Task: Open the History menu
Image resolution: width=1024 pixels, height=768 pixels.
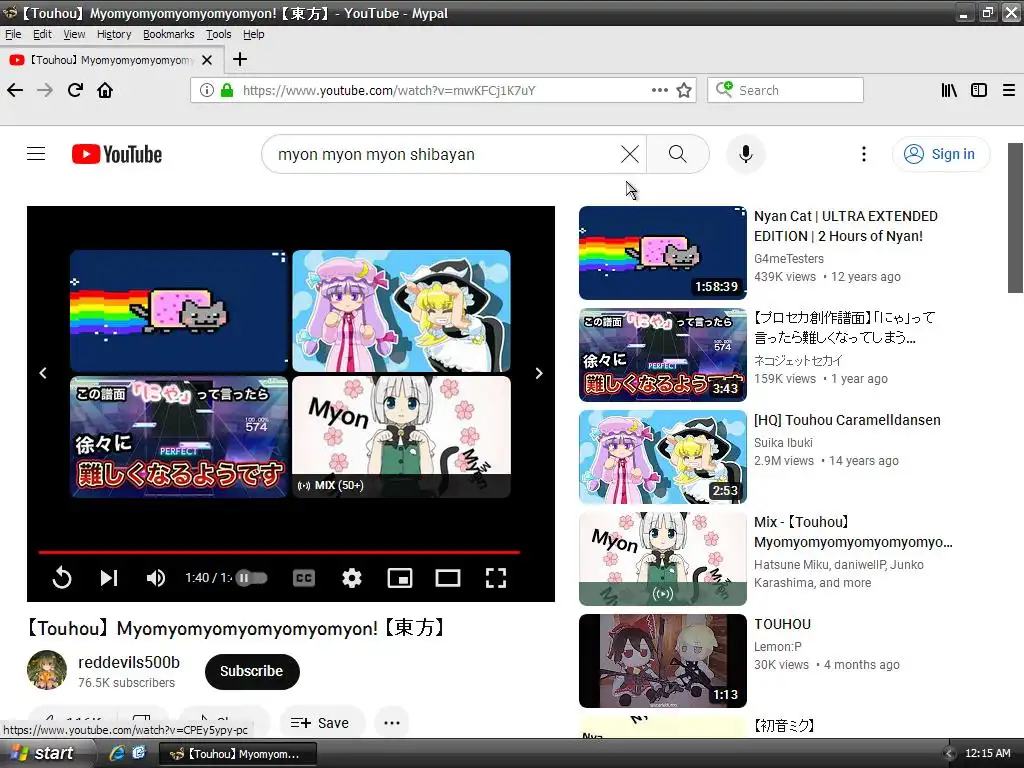Action: (x=114, y=34)
